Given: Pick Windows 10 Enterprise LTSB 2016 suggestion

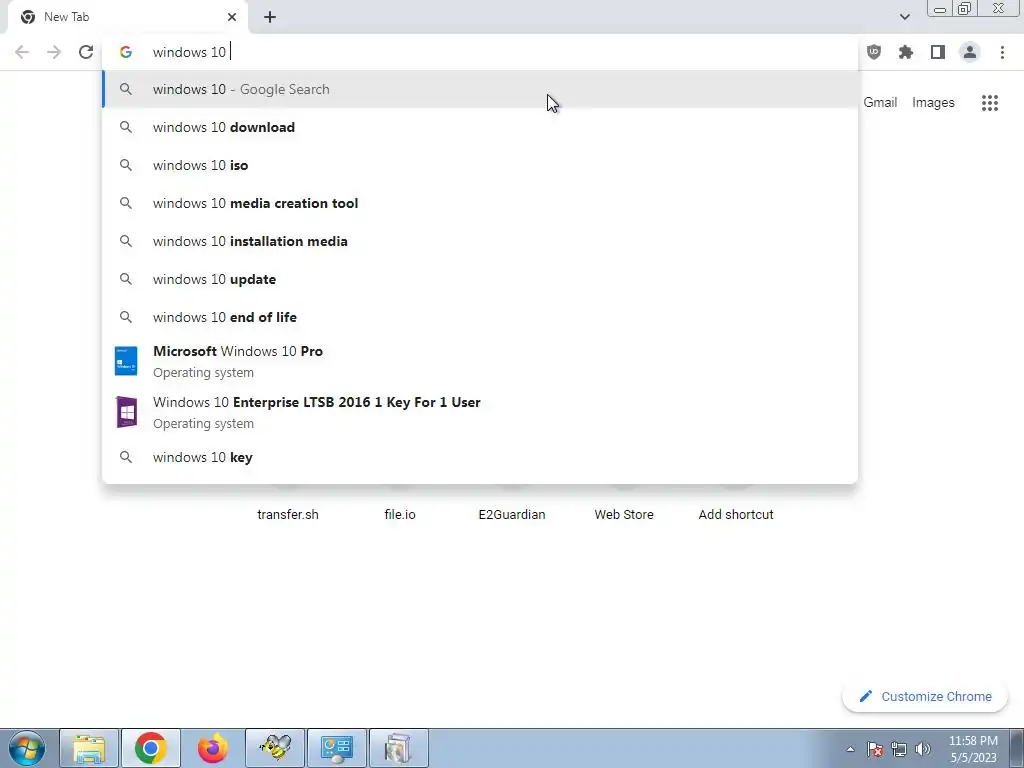Looking at the screenshot, I should point(480,412).
